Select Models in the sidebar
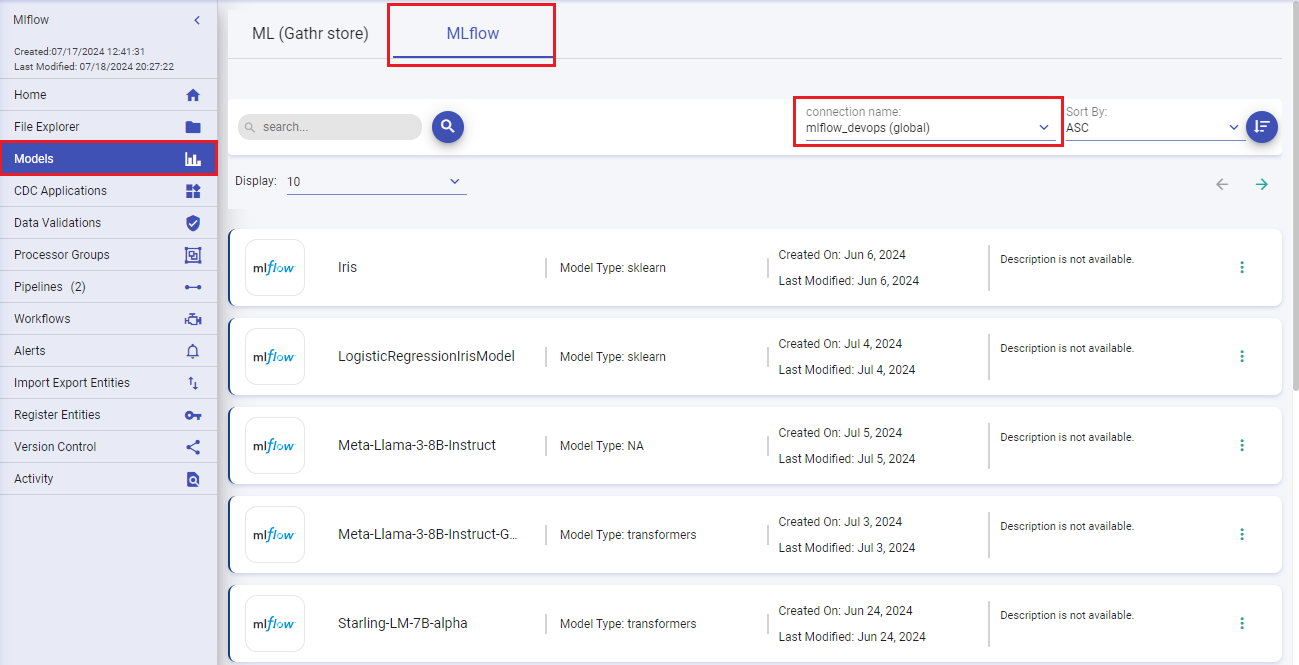 tap(108, 159)
